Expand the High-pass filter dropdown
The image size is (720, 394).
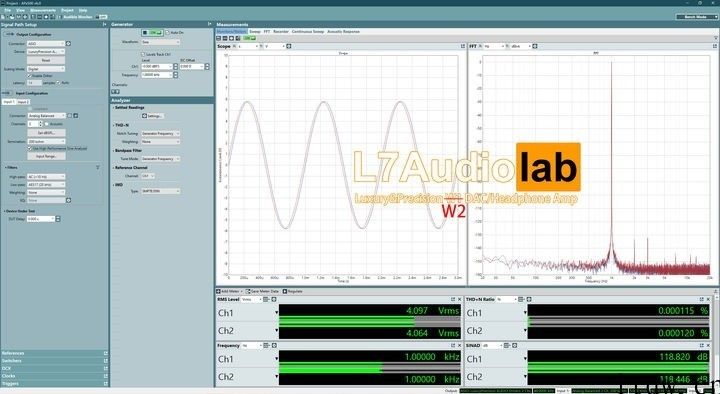46,177
